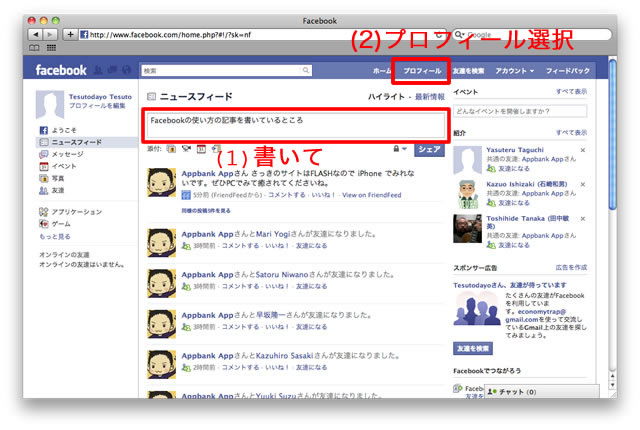This screenshot has width=640, height=430.
Task: Switch feed to ハイライト
Action: tap(386, 97)
